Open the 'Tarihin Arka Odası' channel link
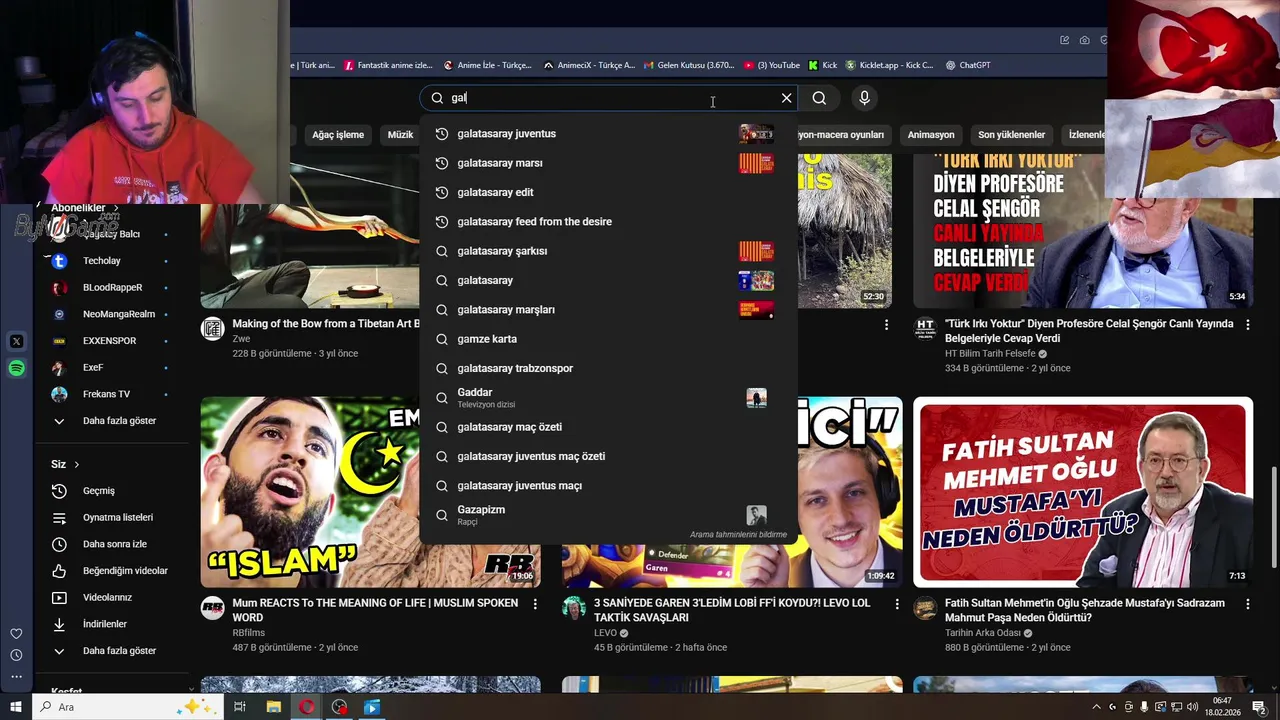This screenshot has height=720, width=1280. coord(983,633)
